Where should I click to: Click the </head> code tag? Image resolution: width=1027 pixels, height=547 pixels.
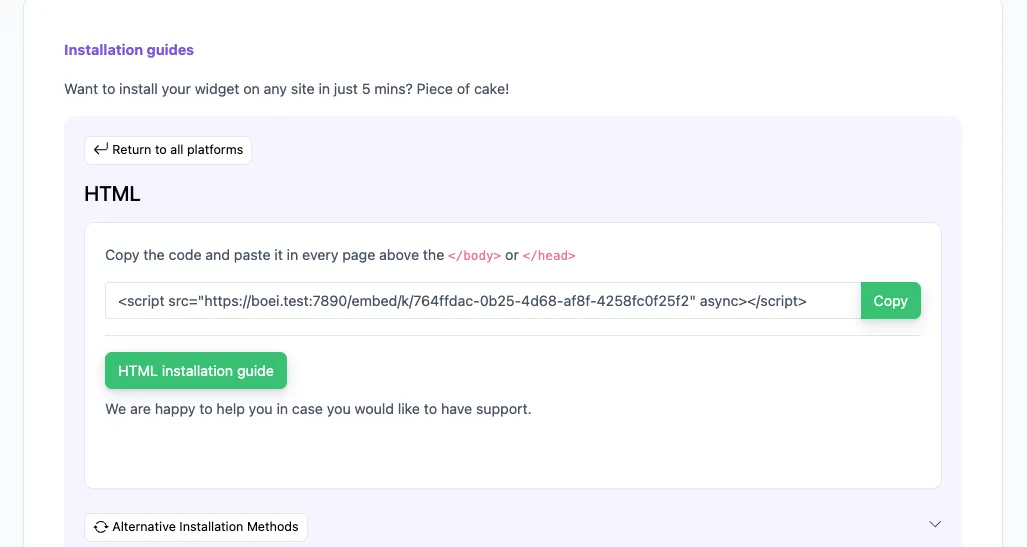click(x=549, y=256)
